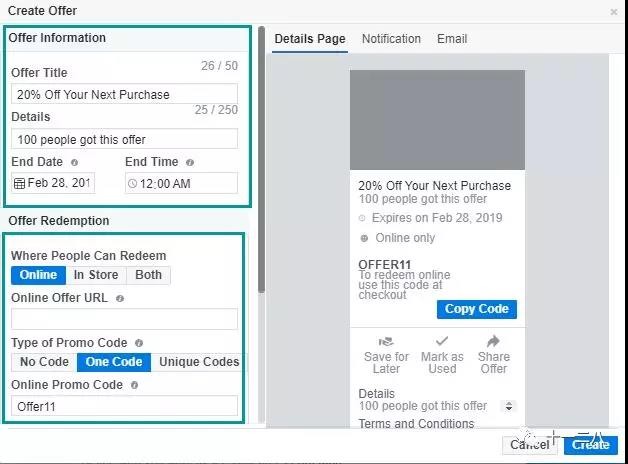Click the clock icon in End Time field

coord(133,183)
